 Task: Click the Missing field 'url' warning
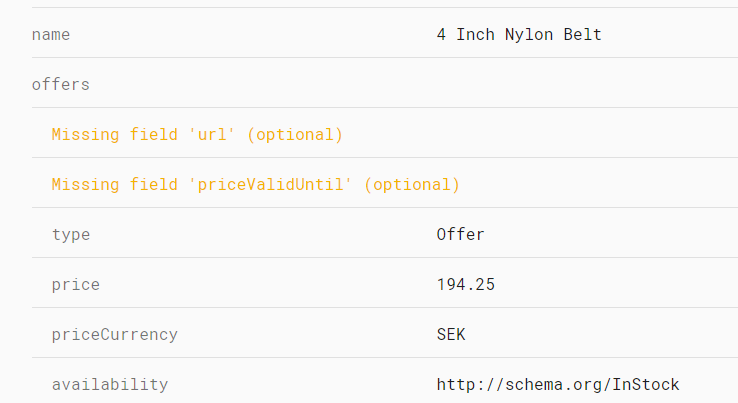point(197,135)
